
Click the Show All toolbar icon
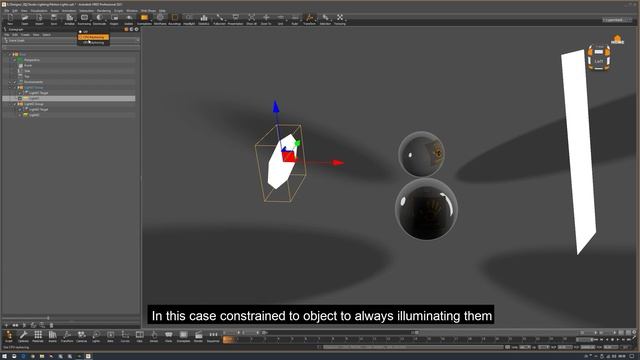pyautogui.click(x=251, y=19)
